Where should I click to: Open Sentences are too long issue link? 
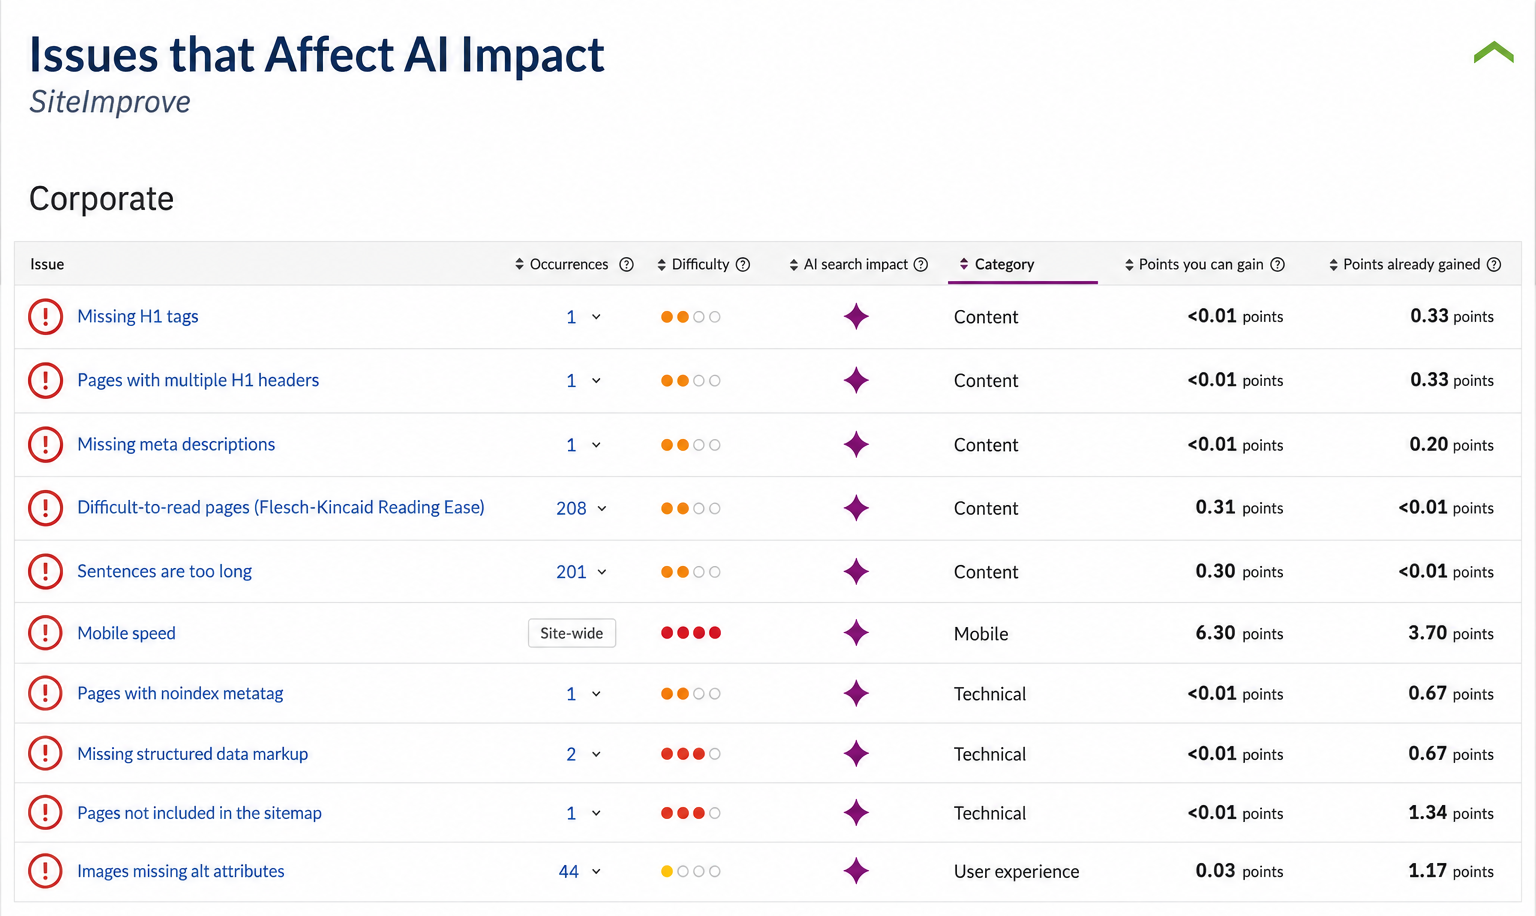[164, 571]
